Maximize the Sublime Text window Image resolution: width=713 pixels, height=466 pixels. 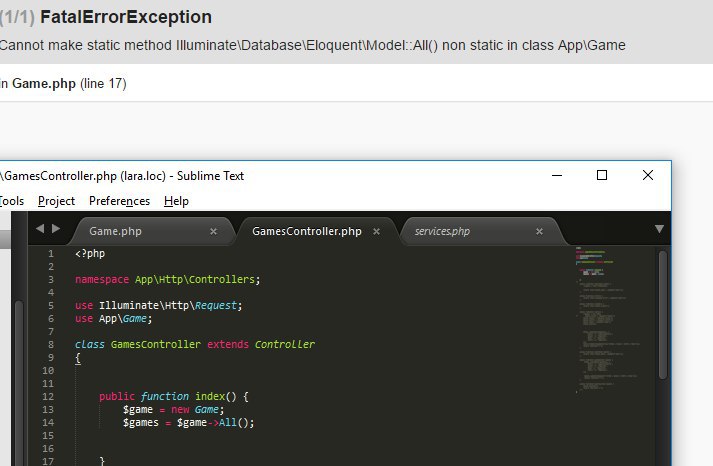point(602,175)
